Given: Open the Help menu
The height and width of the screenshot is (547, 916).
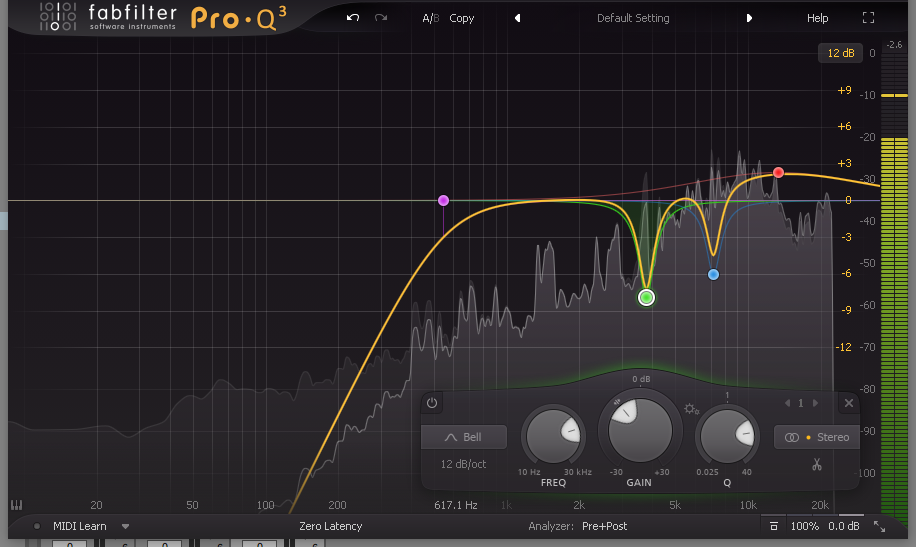Looking at the screenshot, I should (817, 18).
